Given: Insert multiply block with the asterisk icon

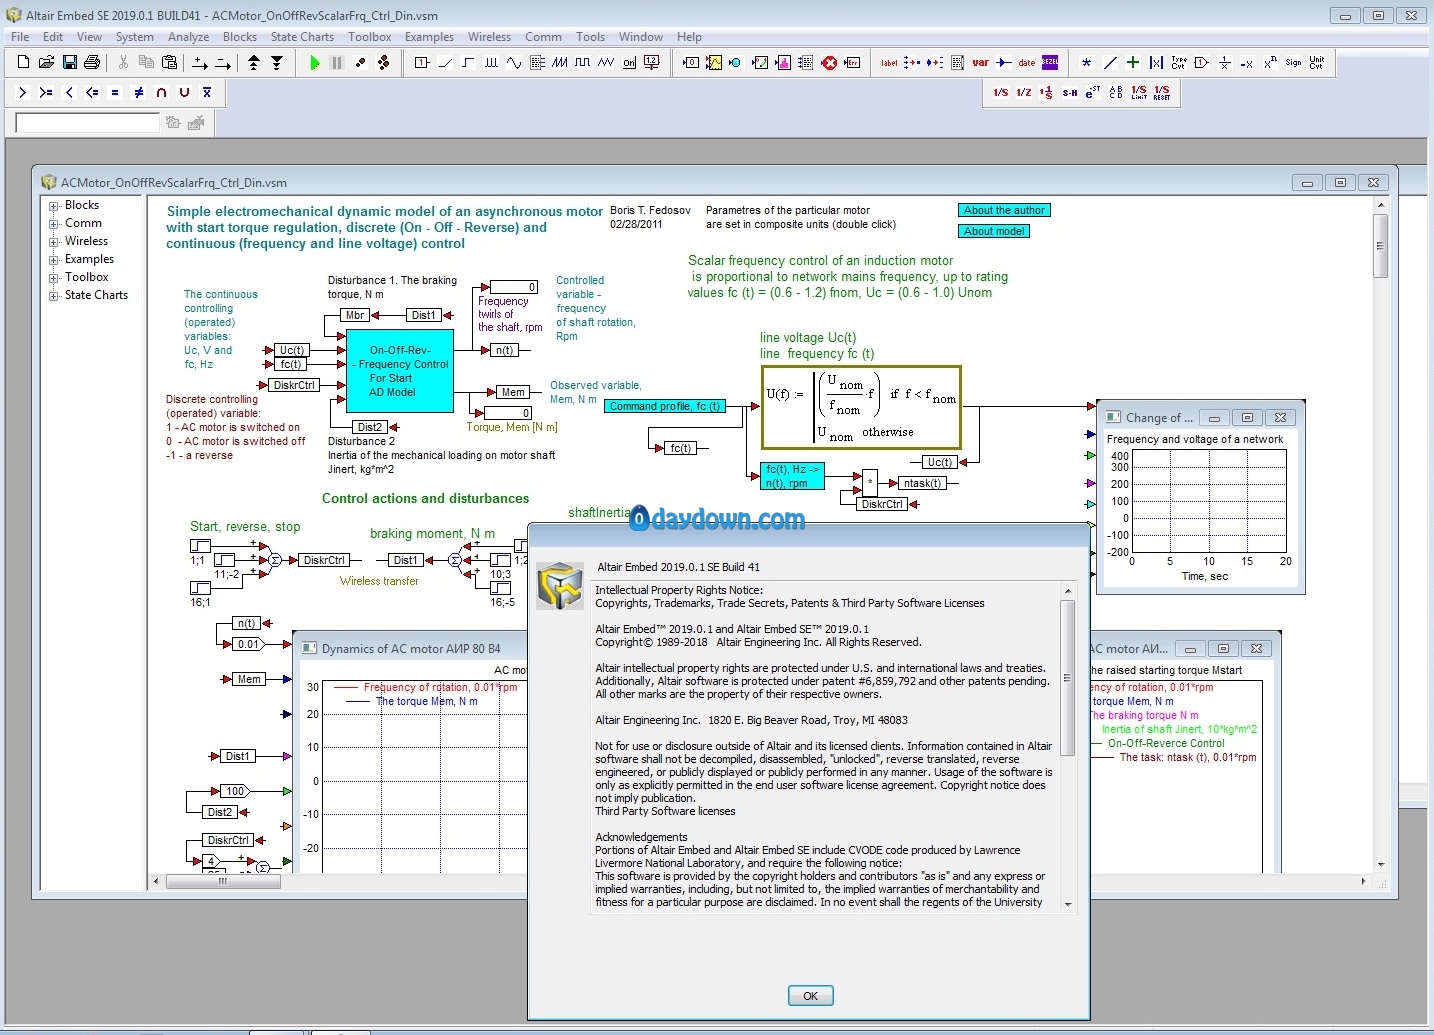Looking at the screenshot, I should 1087,62.
